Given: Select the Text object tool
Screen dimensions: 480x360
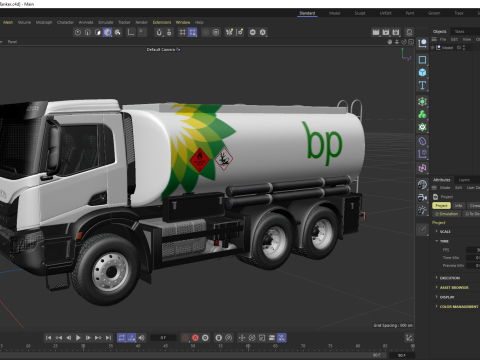Looking at the screenshot, I should click(422, 85).
